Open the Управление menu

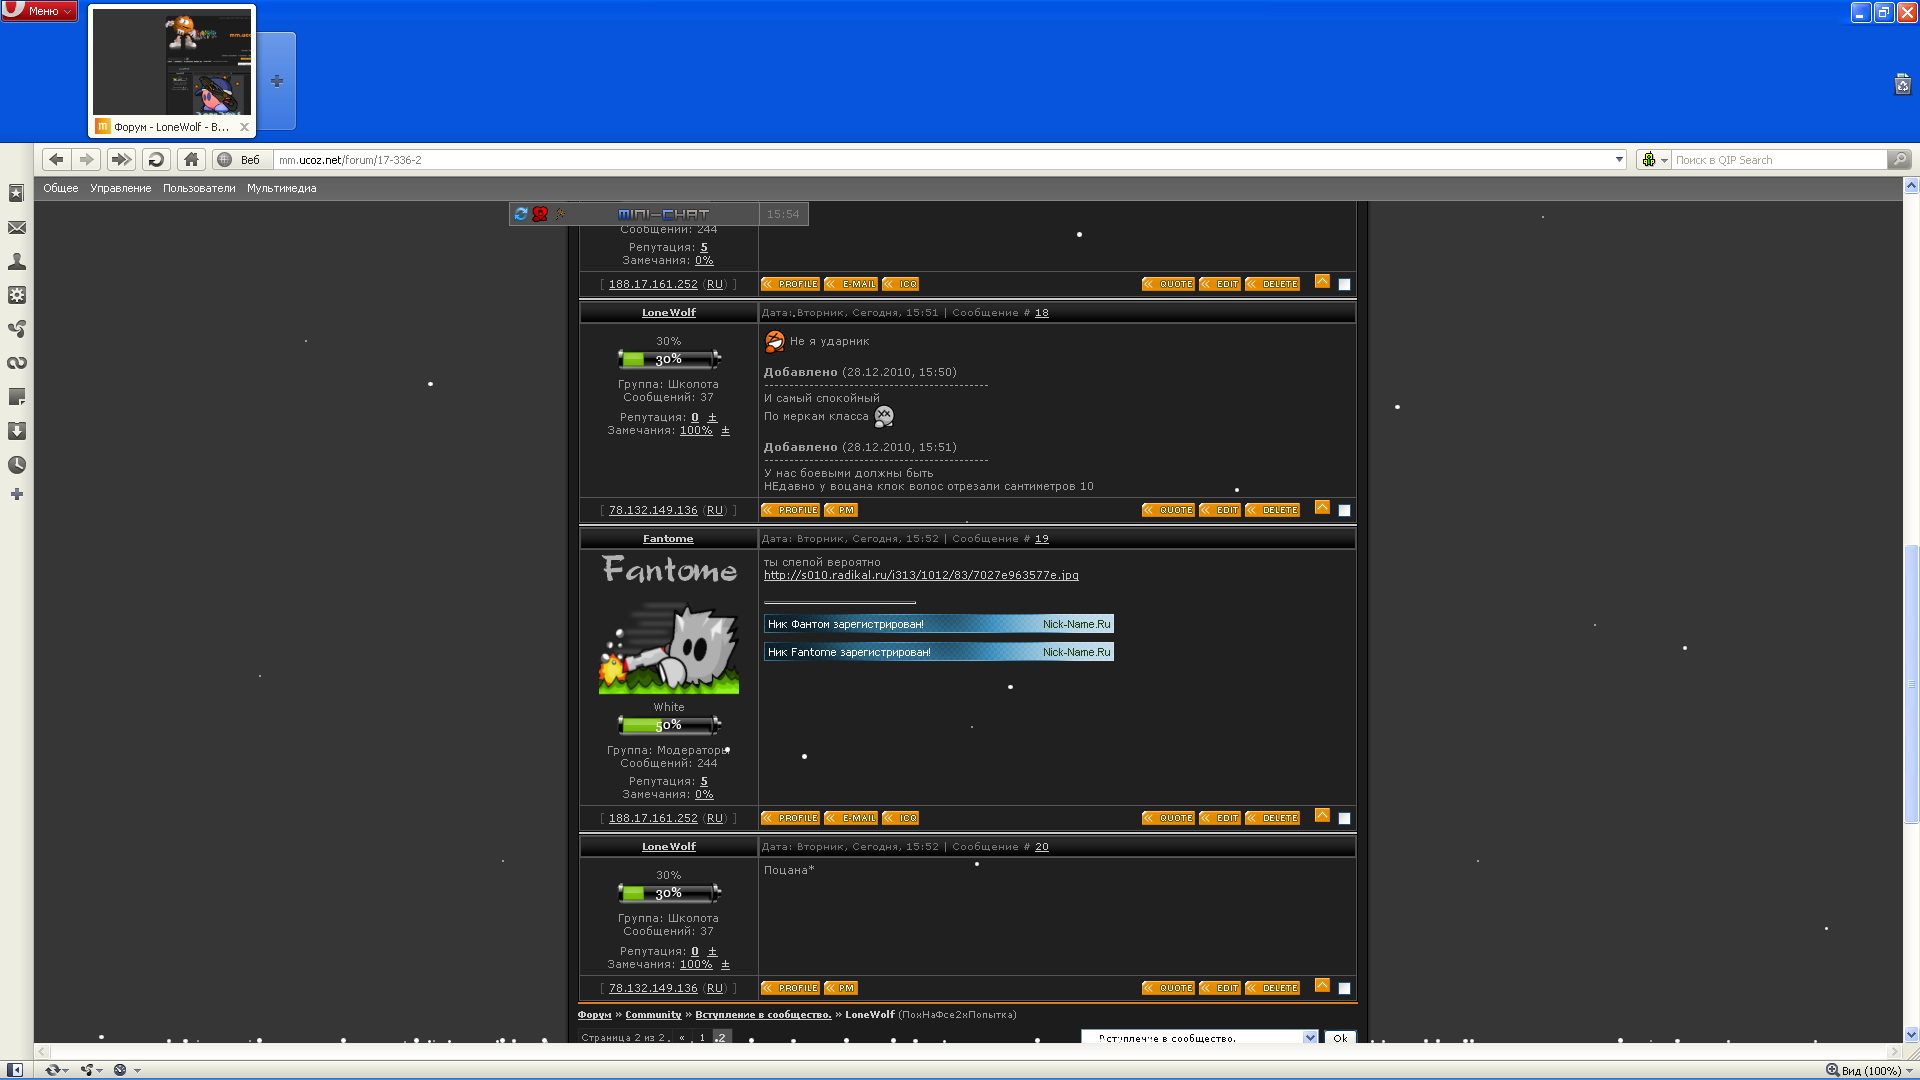(120, 188)
